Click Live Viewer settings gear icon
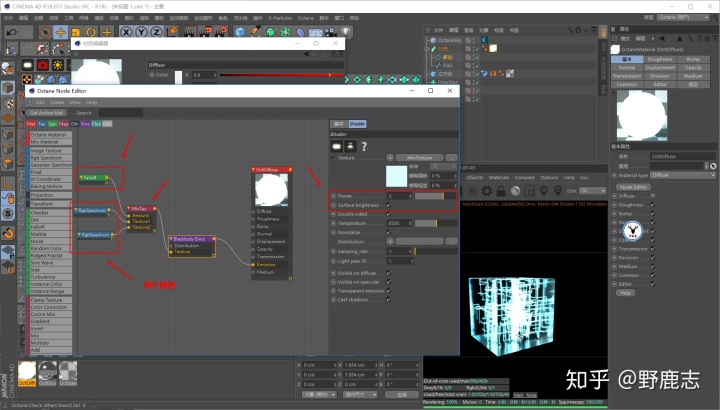The width and height of the screenshot is (720, 410). pos(487,191)
